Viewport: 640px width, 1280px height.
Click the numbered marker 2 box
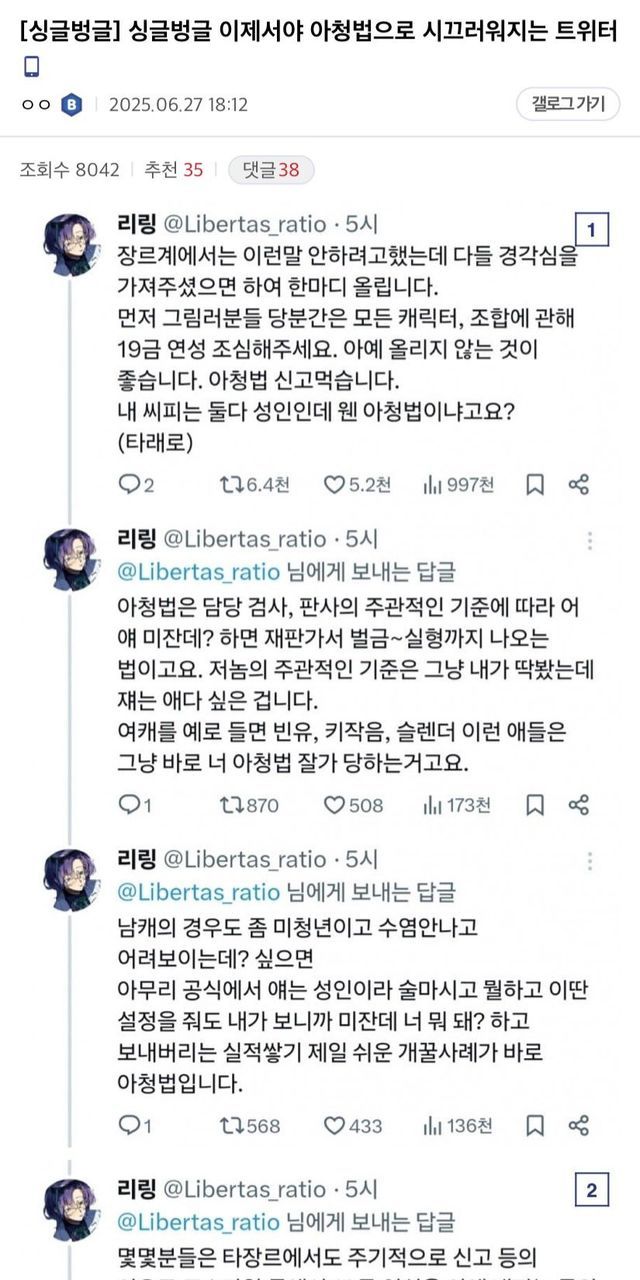click(x=591, y=1191)
